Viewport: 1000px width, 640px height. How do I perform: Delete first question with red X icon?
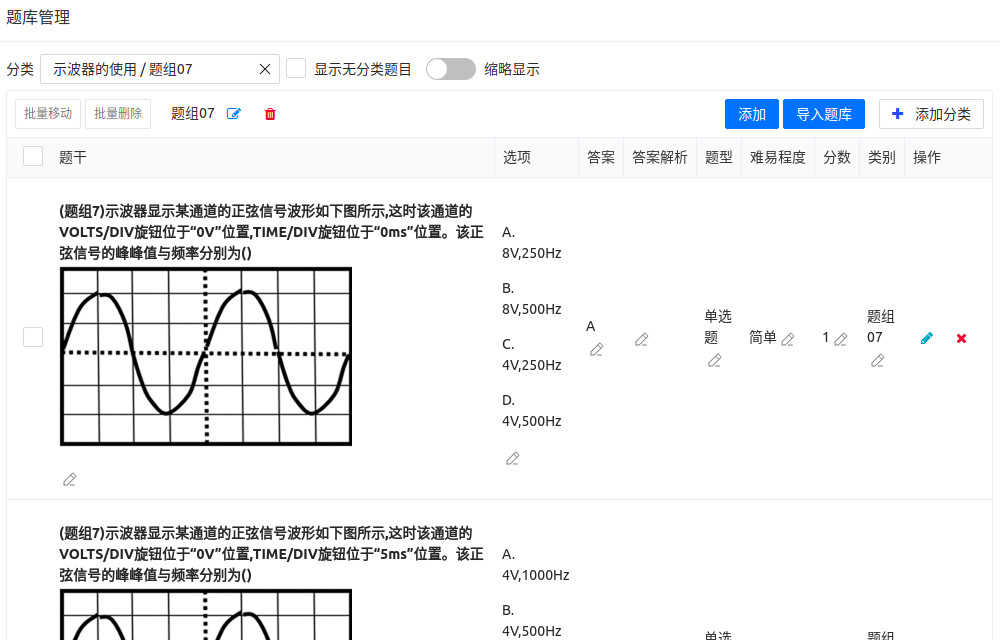click(x=961, y=338)
